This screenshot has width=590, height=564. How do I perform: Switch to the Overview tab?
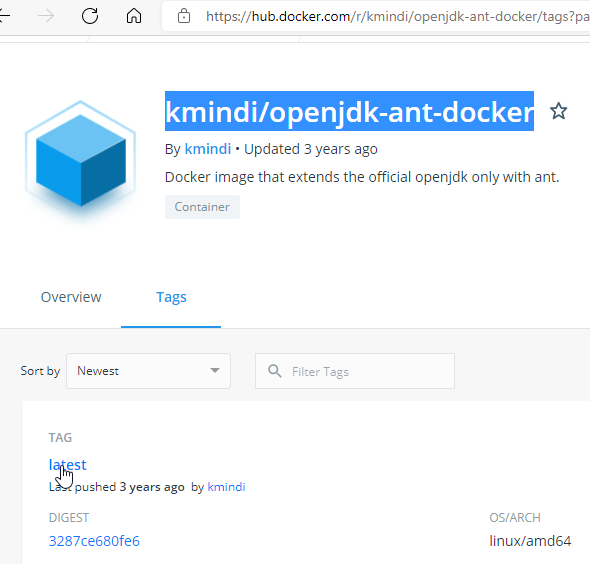click(71, 297)
